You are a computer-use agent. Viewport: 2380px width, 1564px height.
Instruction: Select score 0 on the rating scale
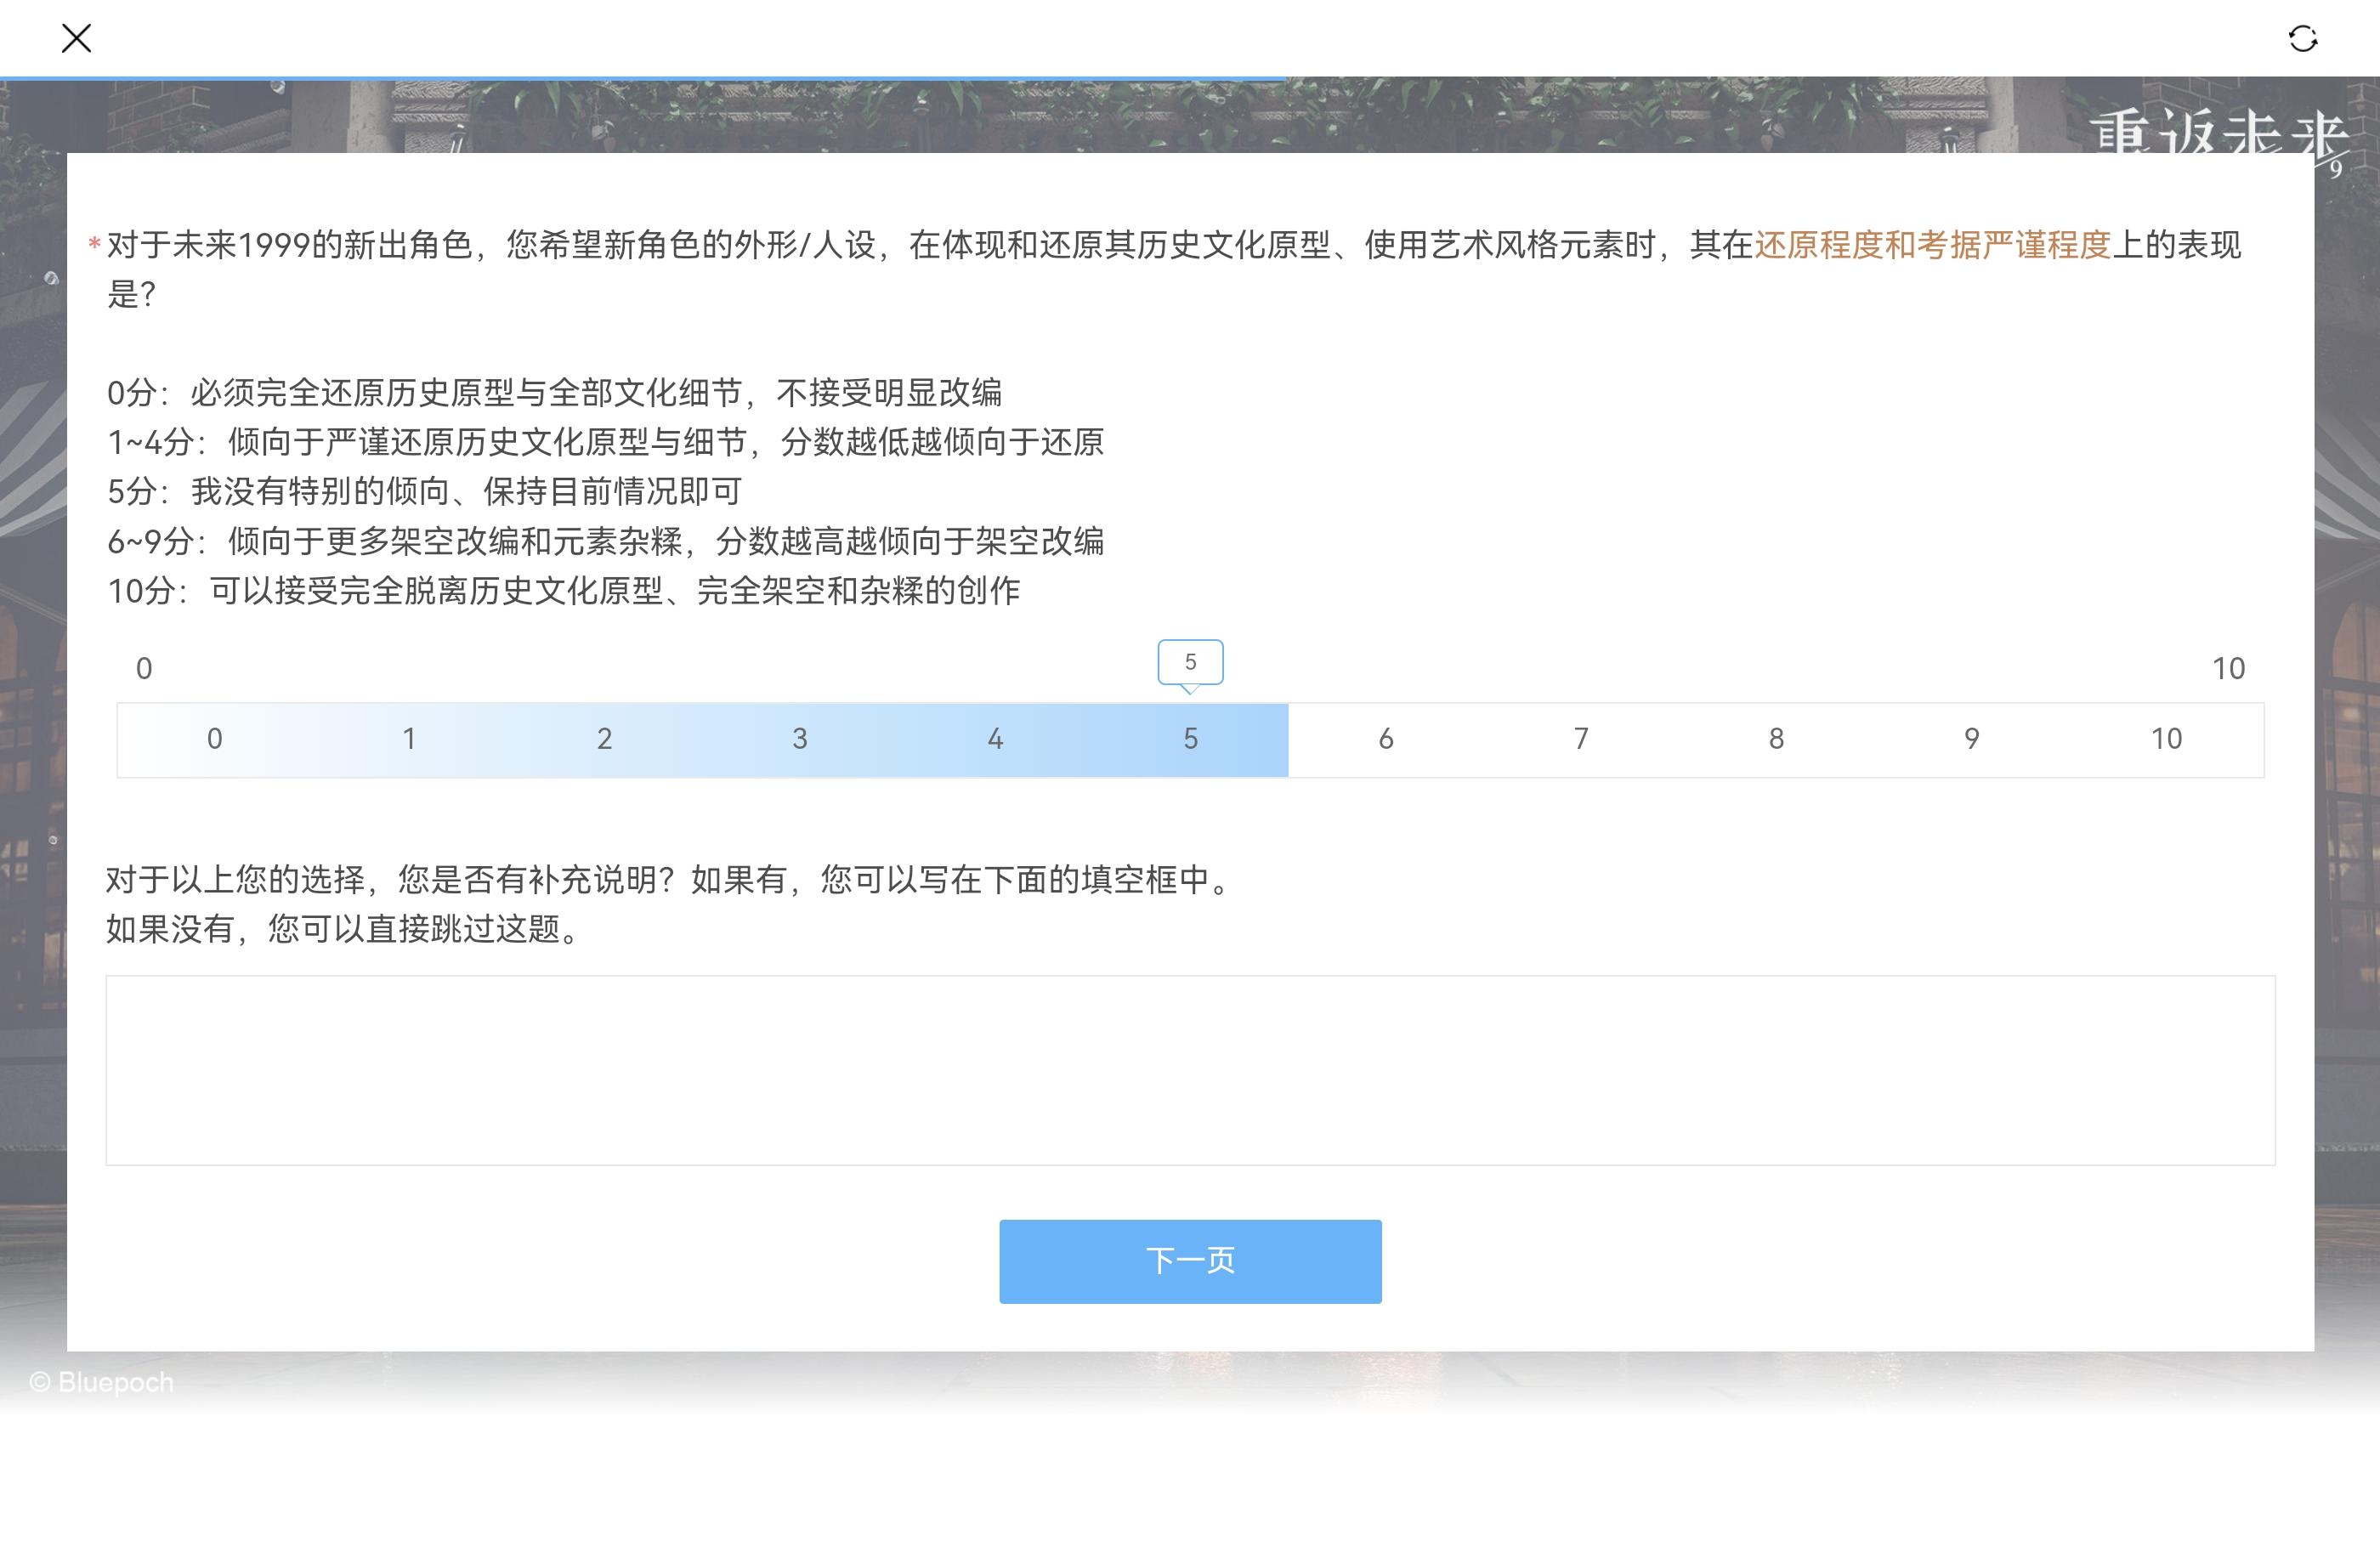click(x=214, y=739)
